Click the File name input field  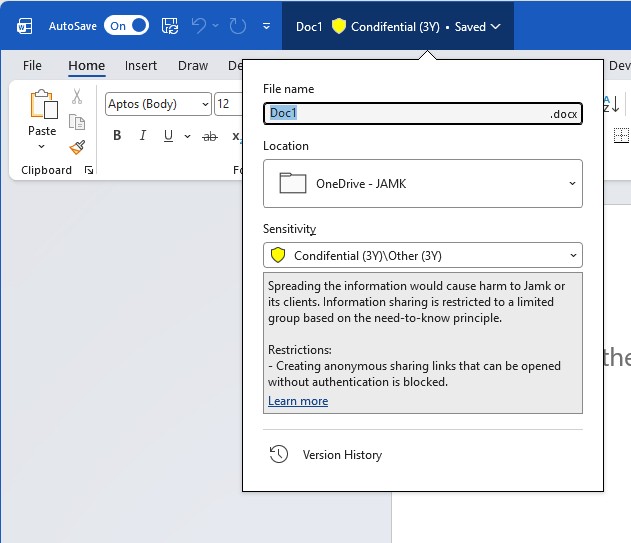pos(405,113)
